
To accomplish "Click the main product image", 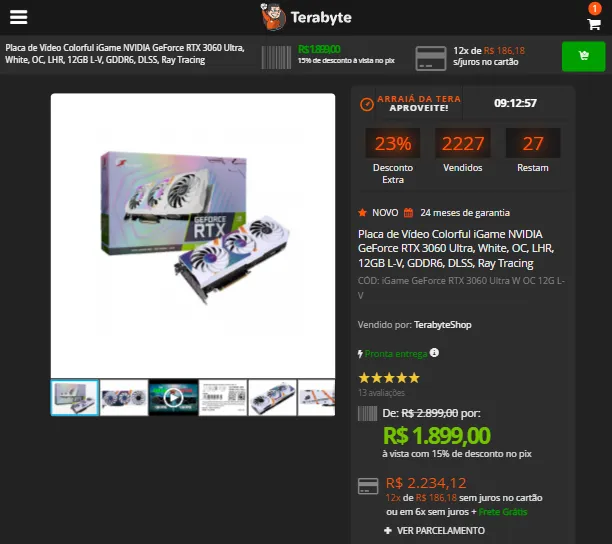I will [x=193, y=235].
